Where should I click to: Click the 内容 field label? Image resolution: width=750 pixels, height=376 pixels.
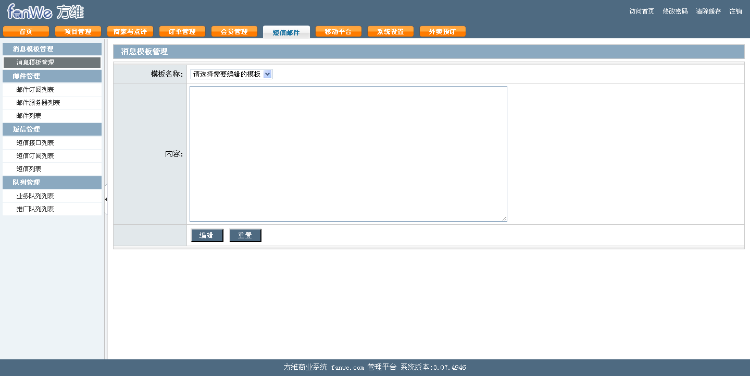174,154
